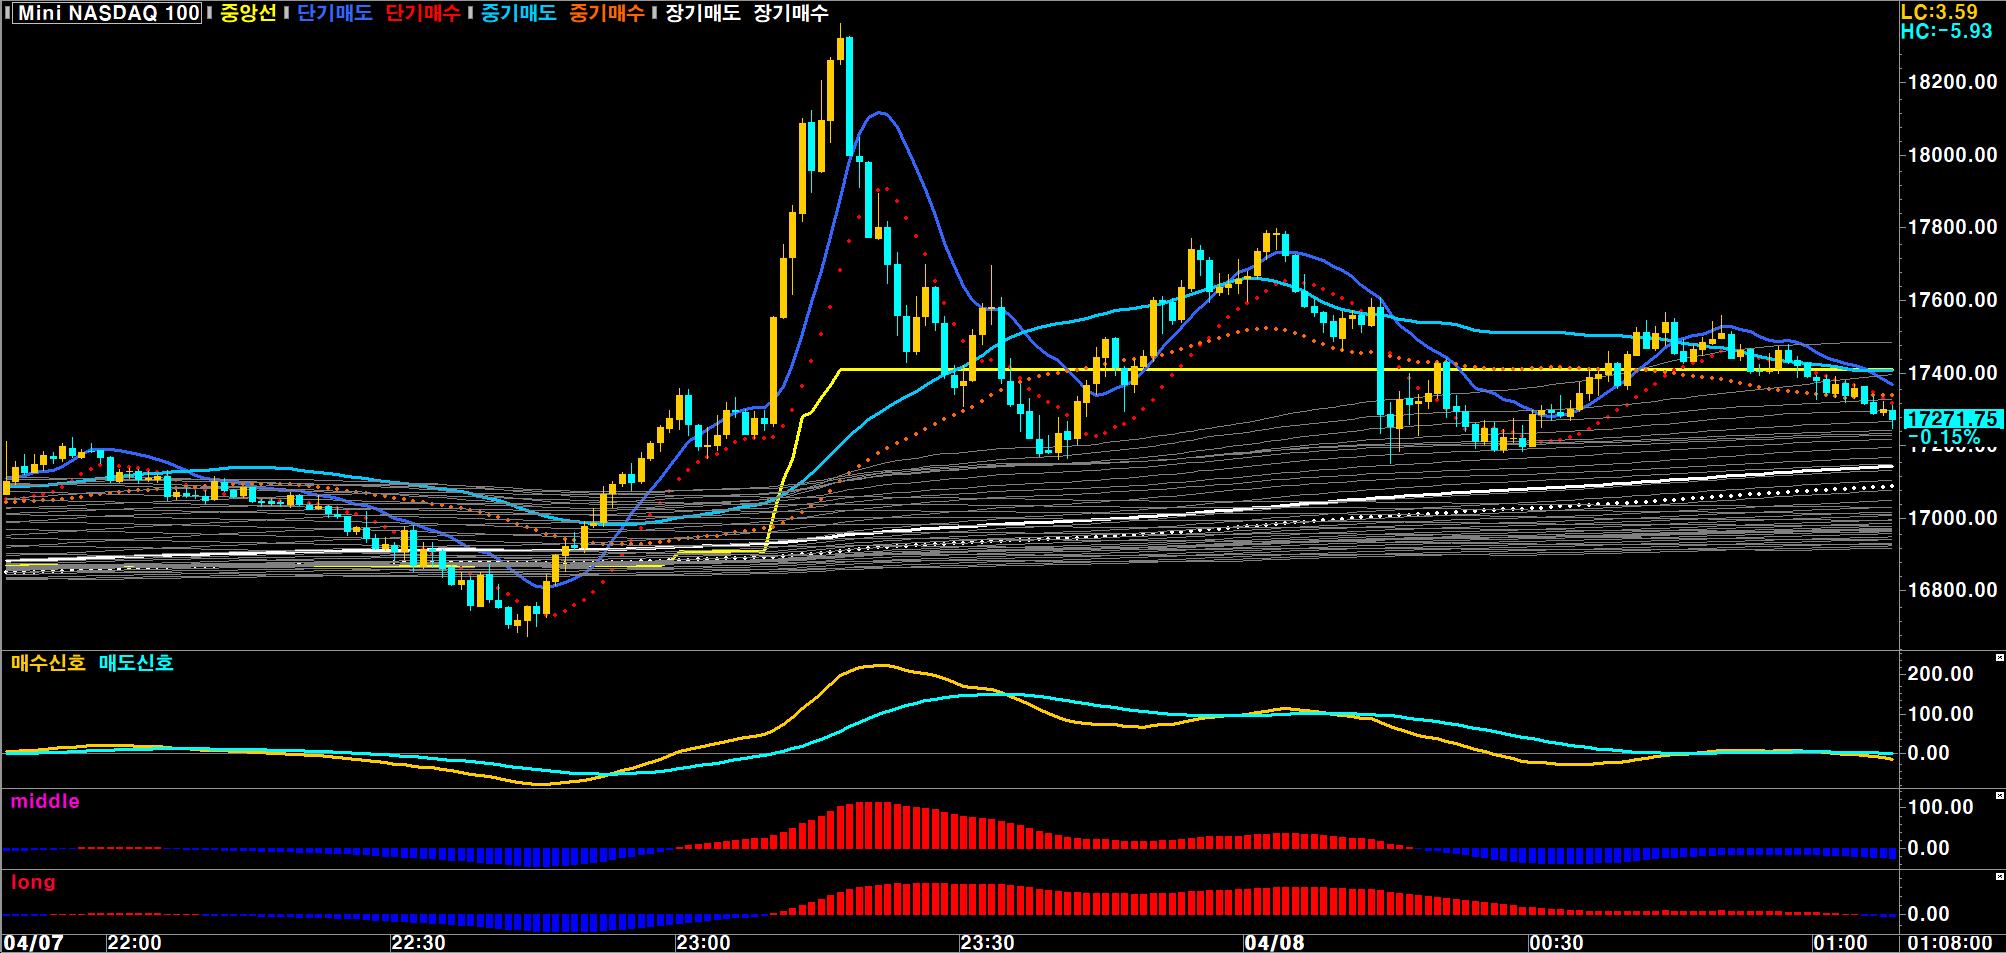
Task: Select the Mini NASDAQ 100 title label
Action: click(x=108, y=13)
